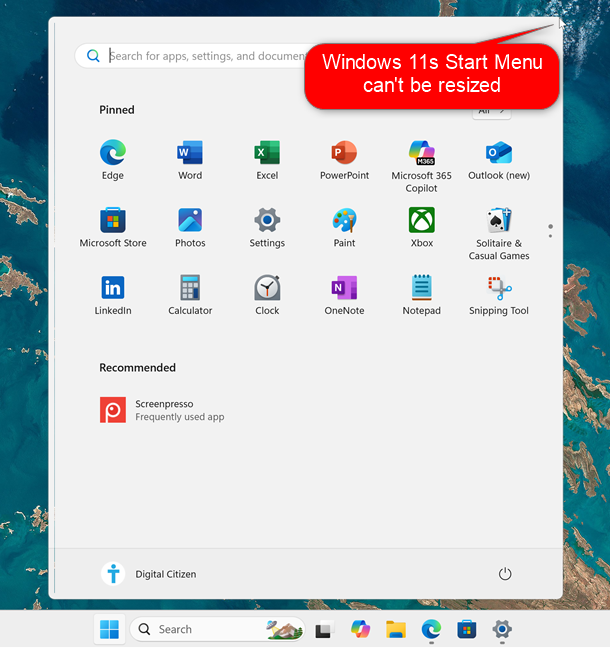Click the power button in Start menu
This screenshot has width=610, height=648.
[505, 574]
